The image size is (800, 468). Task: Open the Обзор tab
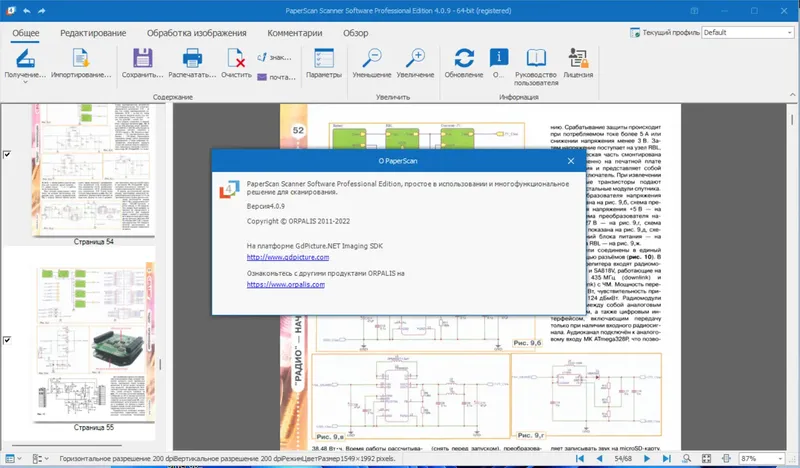pos(356,33)
